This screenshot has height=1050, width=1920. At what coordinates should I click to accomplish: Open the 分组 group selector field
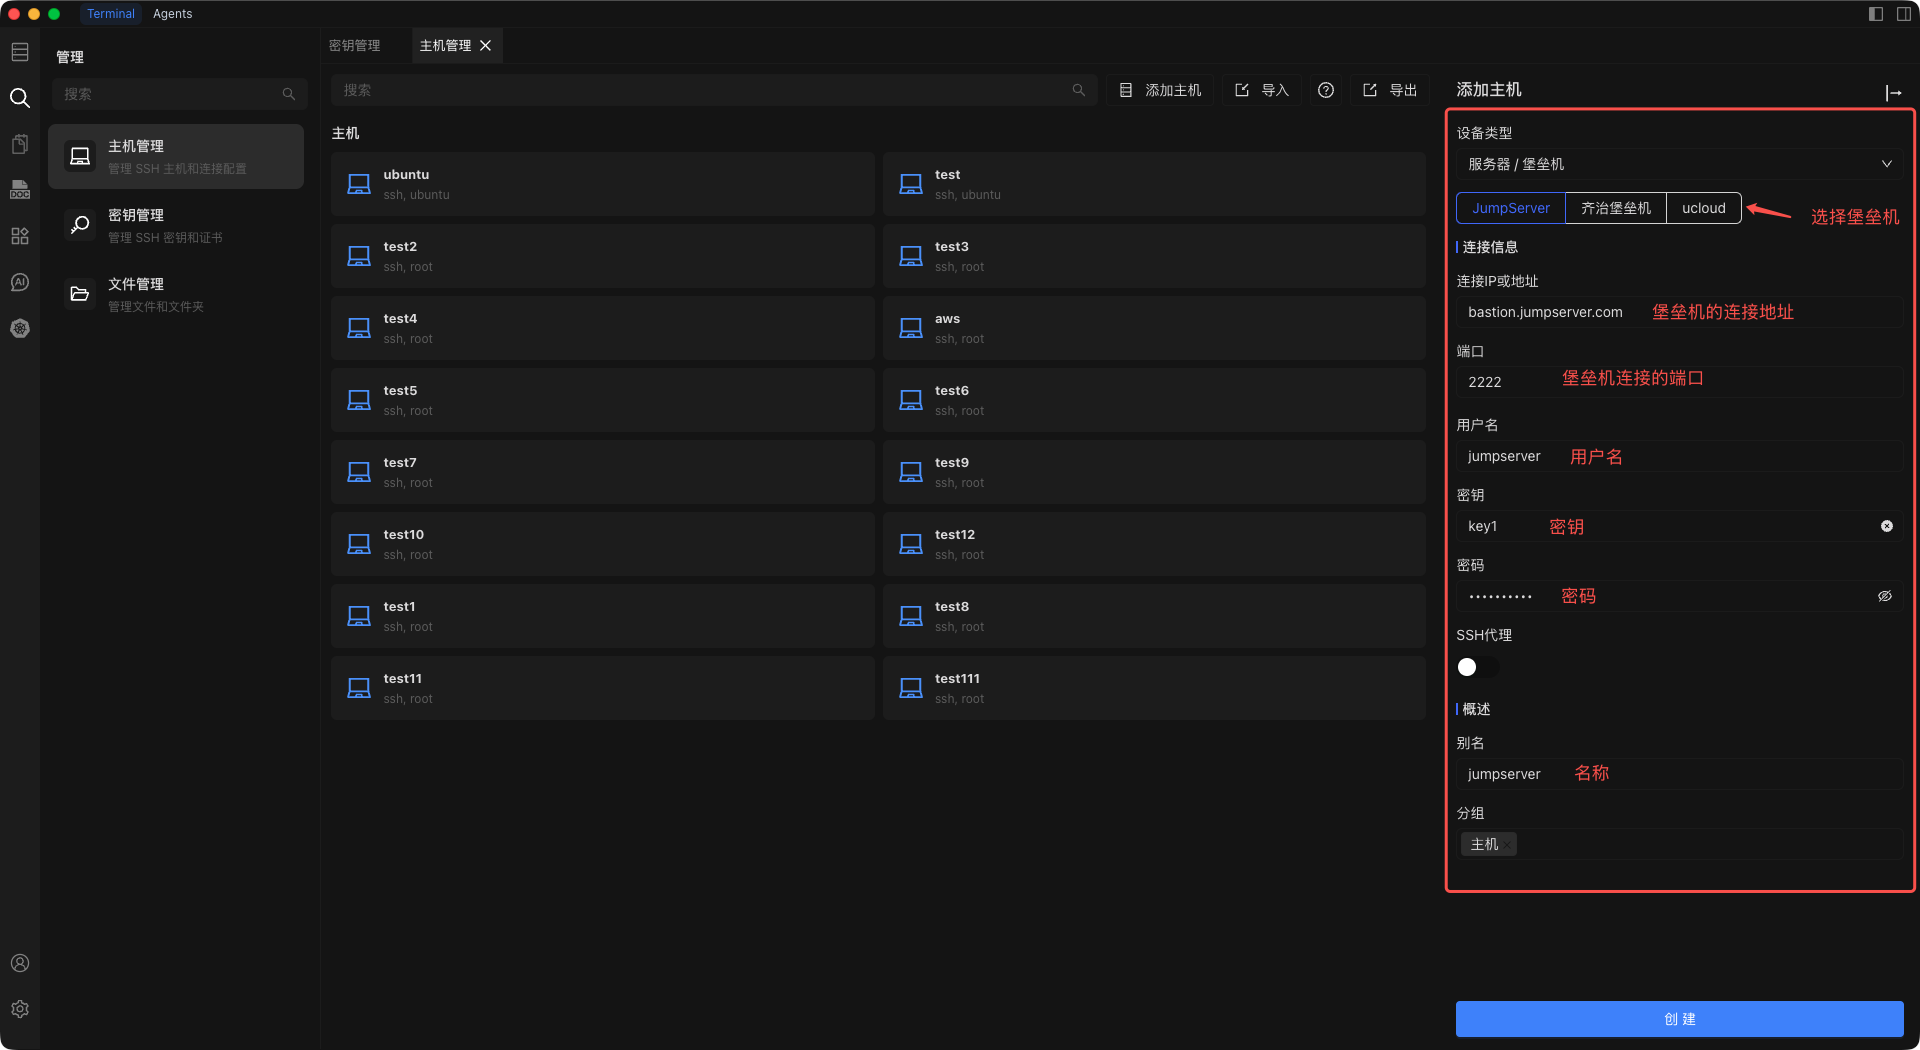click(x=1700, y=844)
